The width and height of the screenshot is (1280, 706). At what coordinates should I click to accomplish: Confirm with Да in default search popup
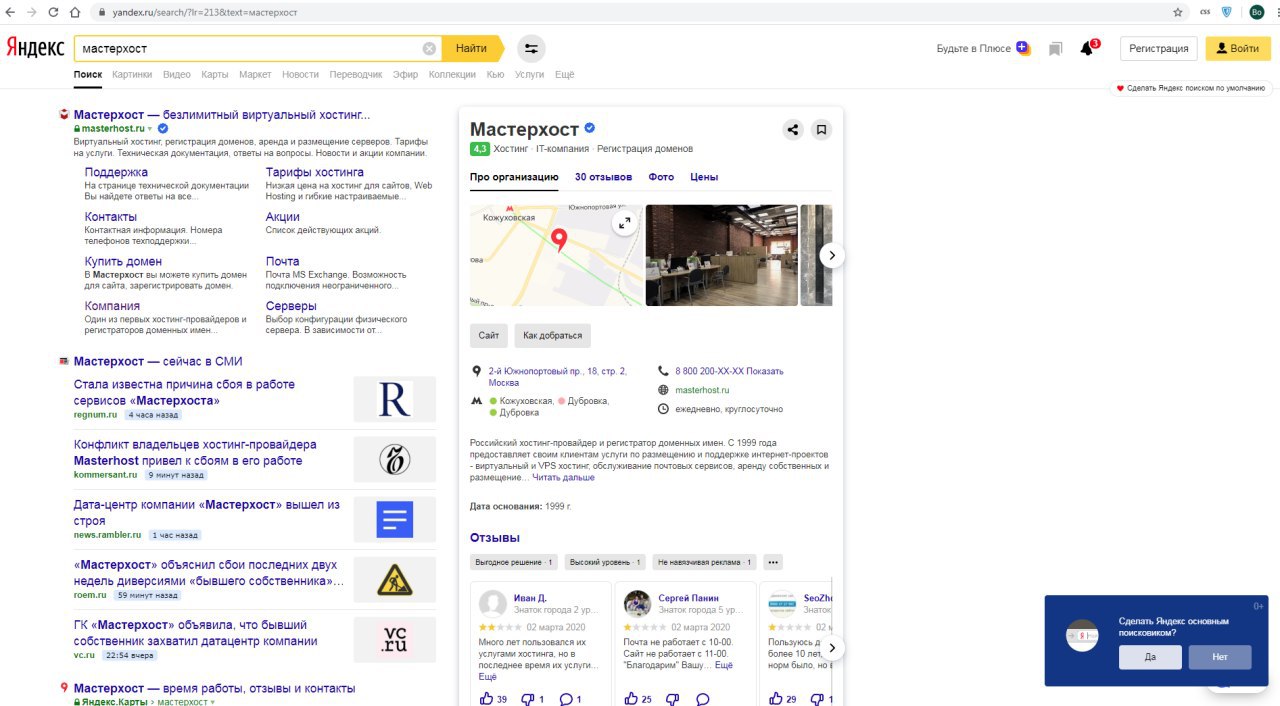point(1150,657)
